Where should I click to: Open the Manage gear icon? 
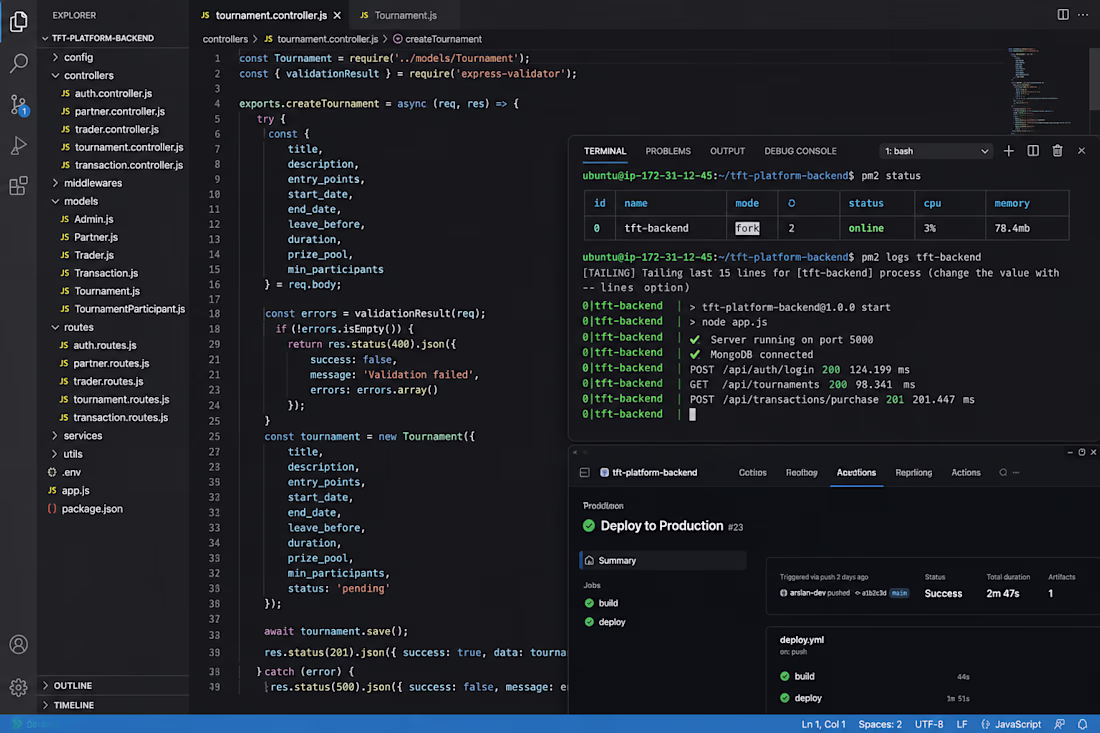pos(19,687)
